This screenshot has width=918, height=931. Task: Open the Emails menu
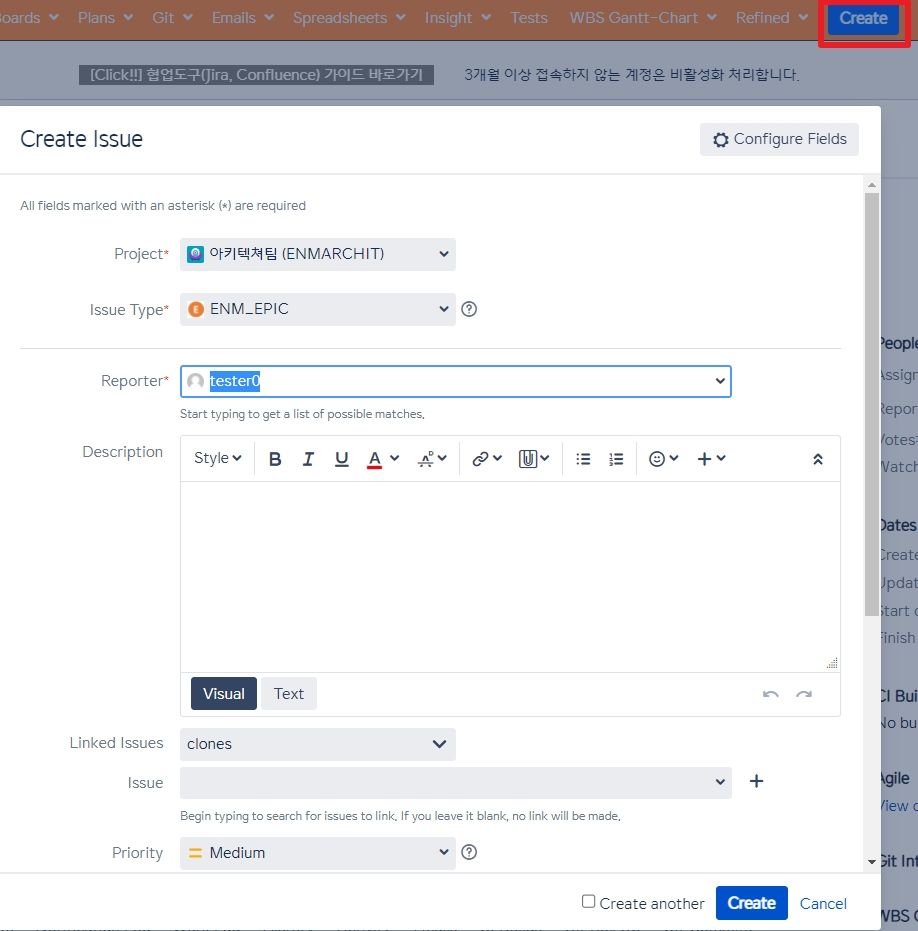tap(243, 18)
